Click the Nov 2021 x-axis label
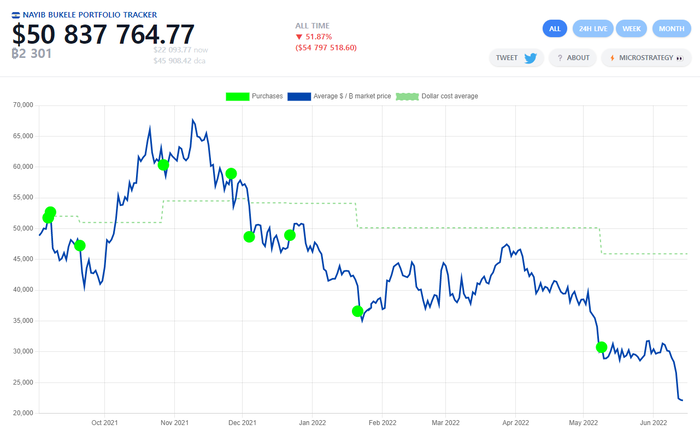700x436 pixels. point(175,423)
